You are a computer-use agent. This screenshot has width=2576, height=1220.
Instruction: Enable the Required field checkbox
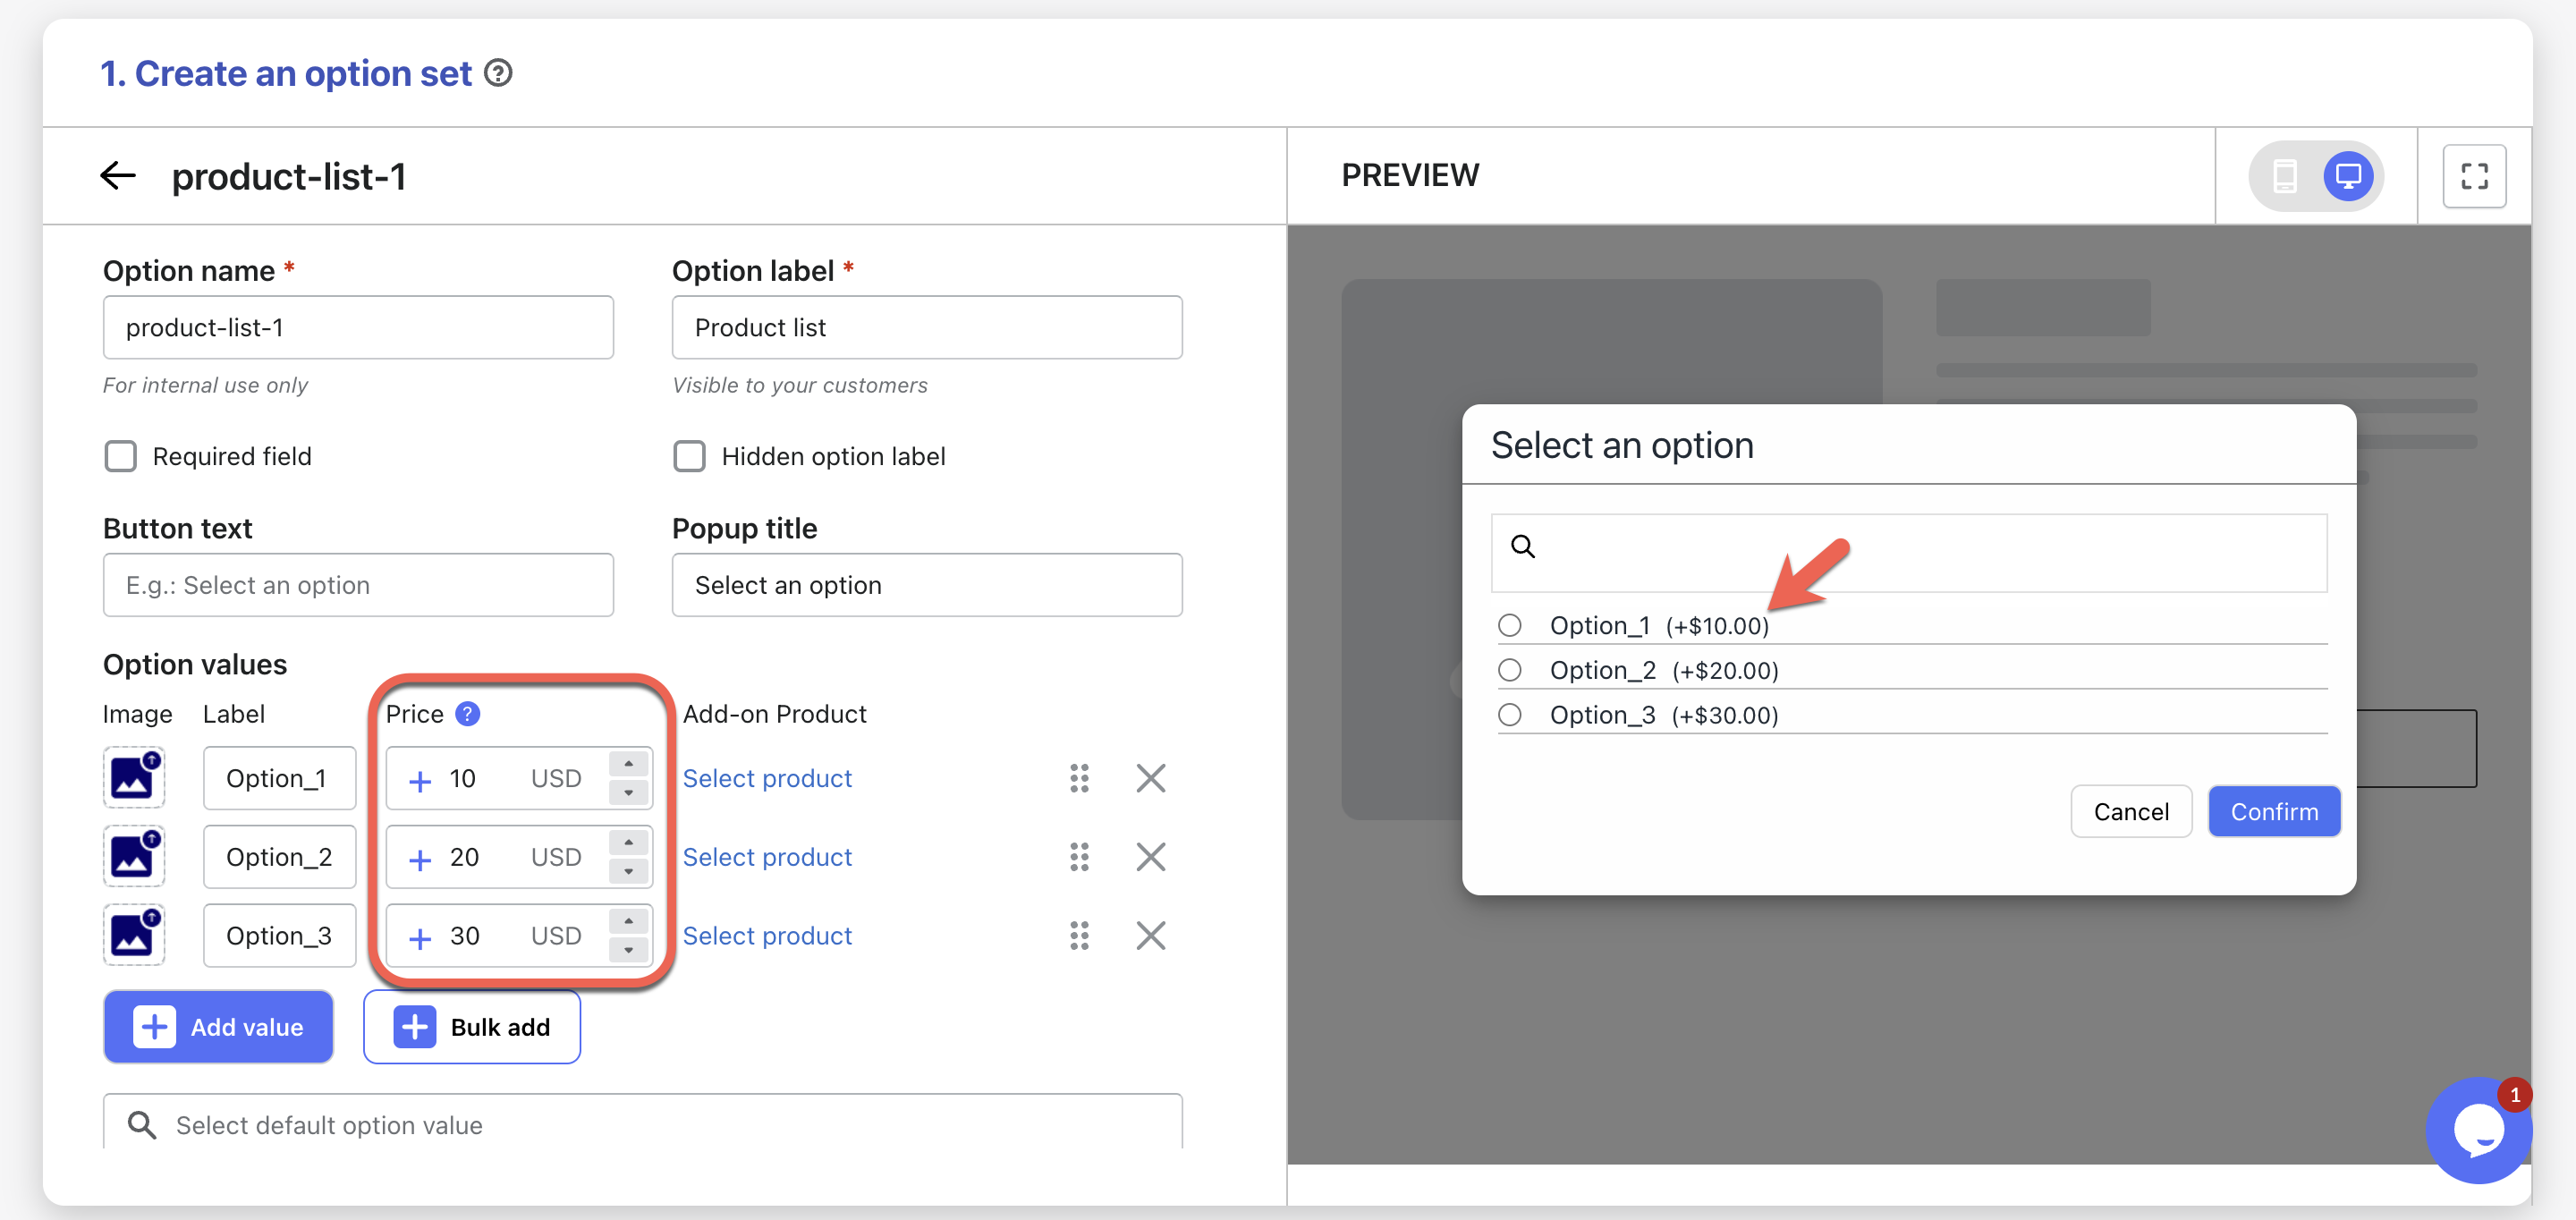(x=121, y=457)
